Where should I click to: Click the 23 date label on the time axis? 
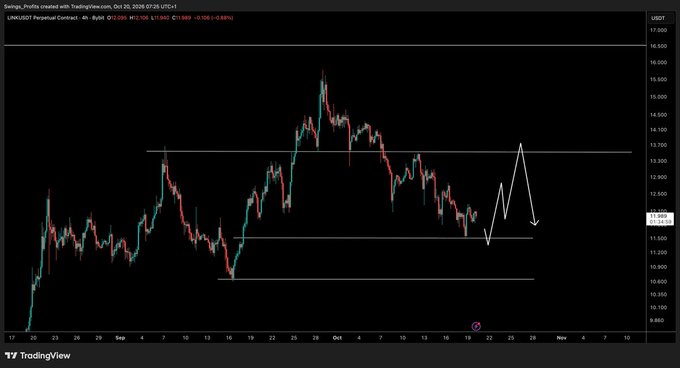(x=55, y=338)
